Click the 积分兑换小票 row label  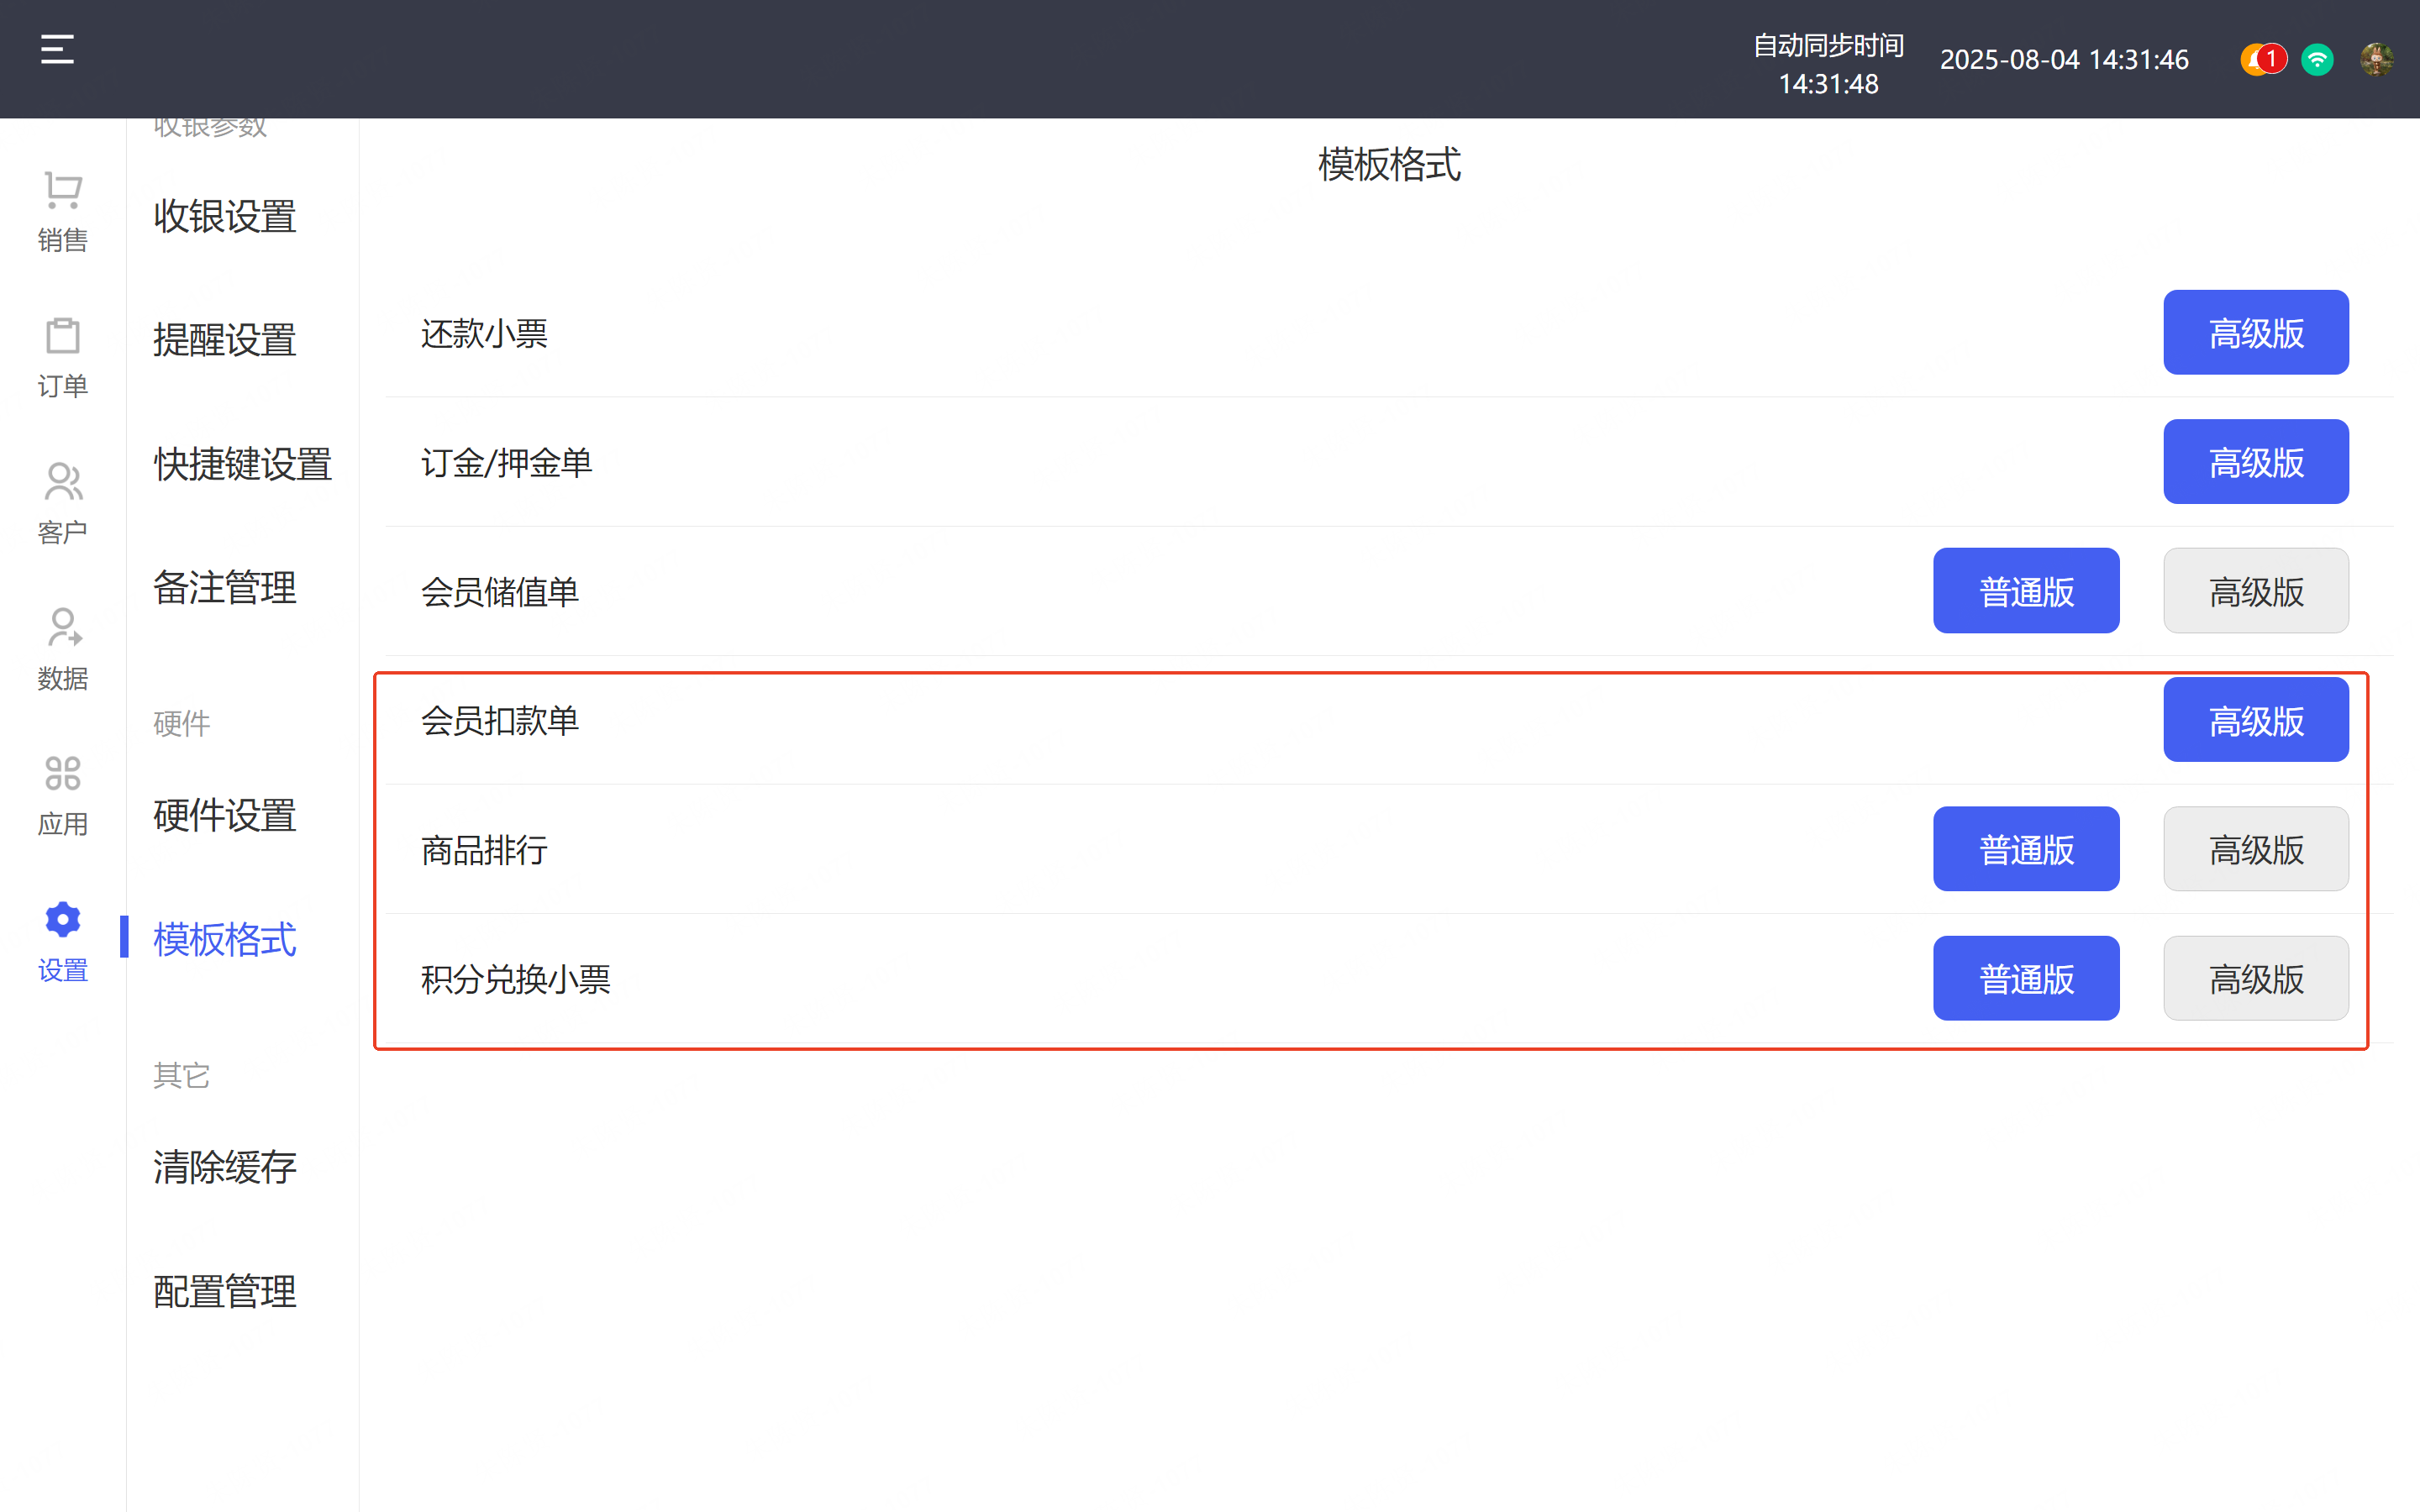pyautogui.click(x=516, y=979)
